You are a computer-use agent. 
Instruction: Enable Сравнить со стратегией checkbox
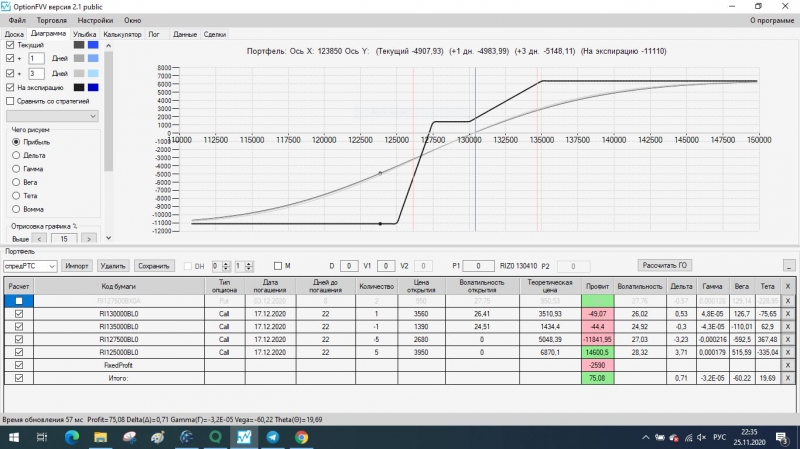pyautogui.click(x=10, y=101)
